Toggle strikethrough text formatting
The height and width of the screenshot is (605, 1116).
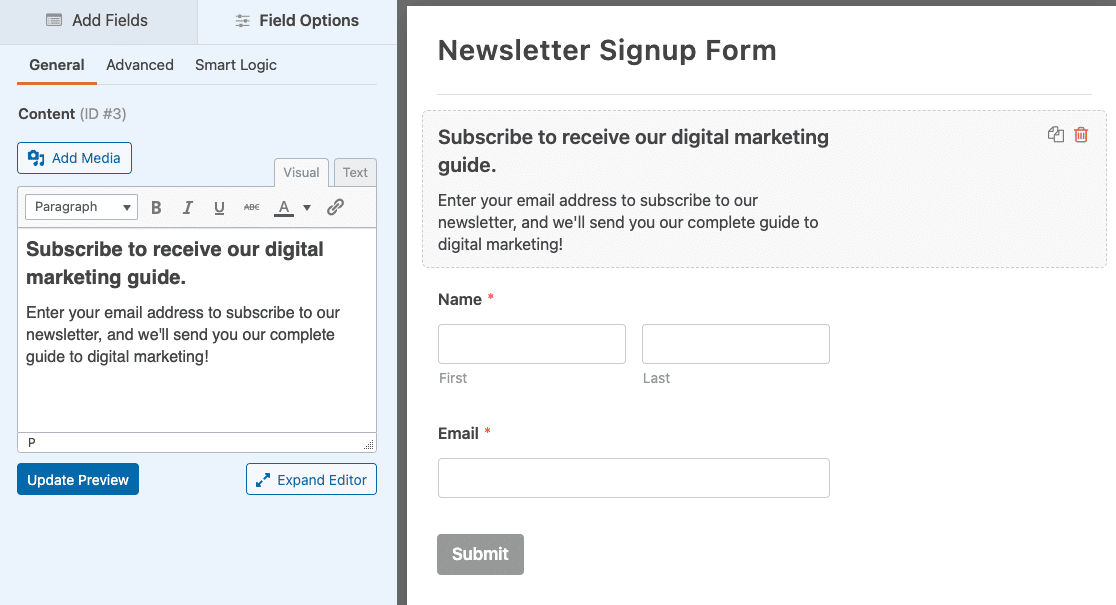point(251,208)
